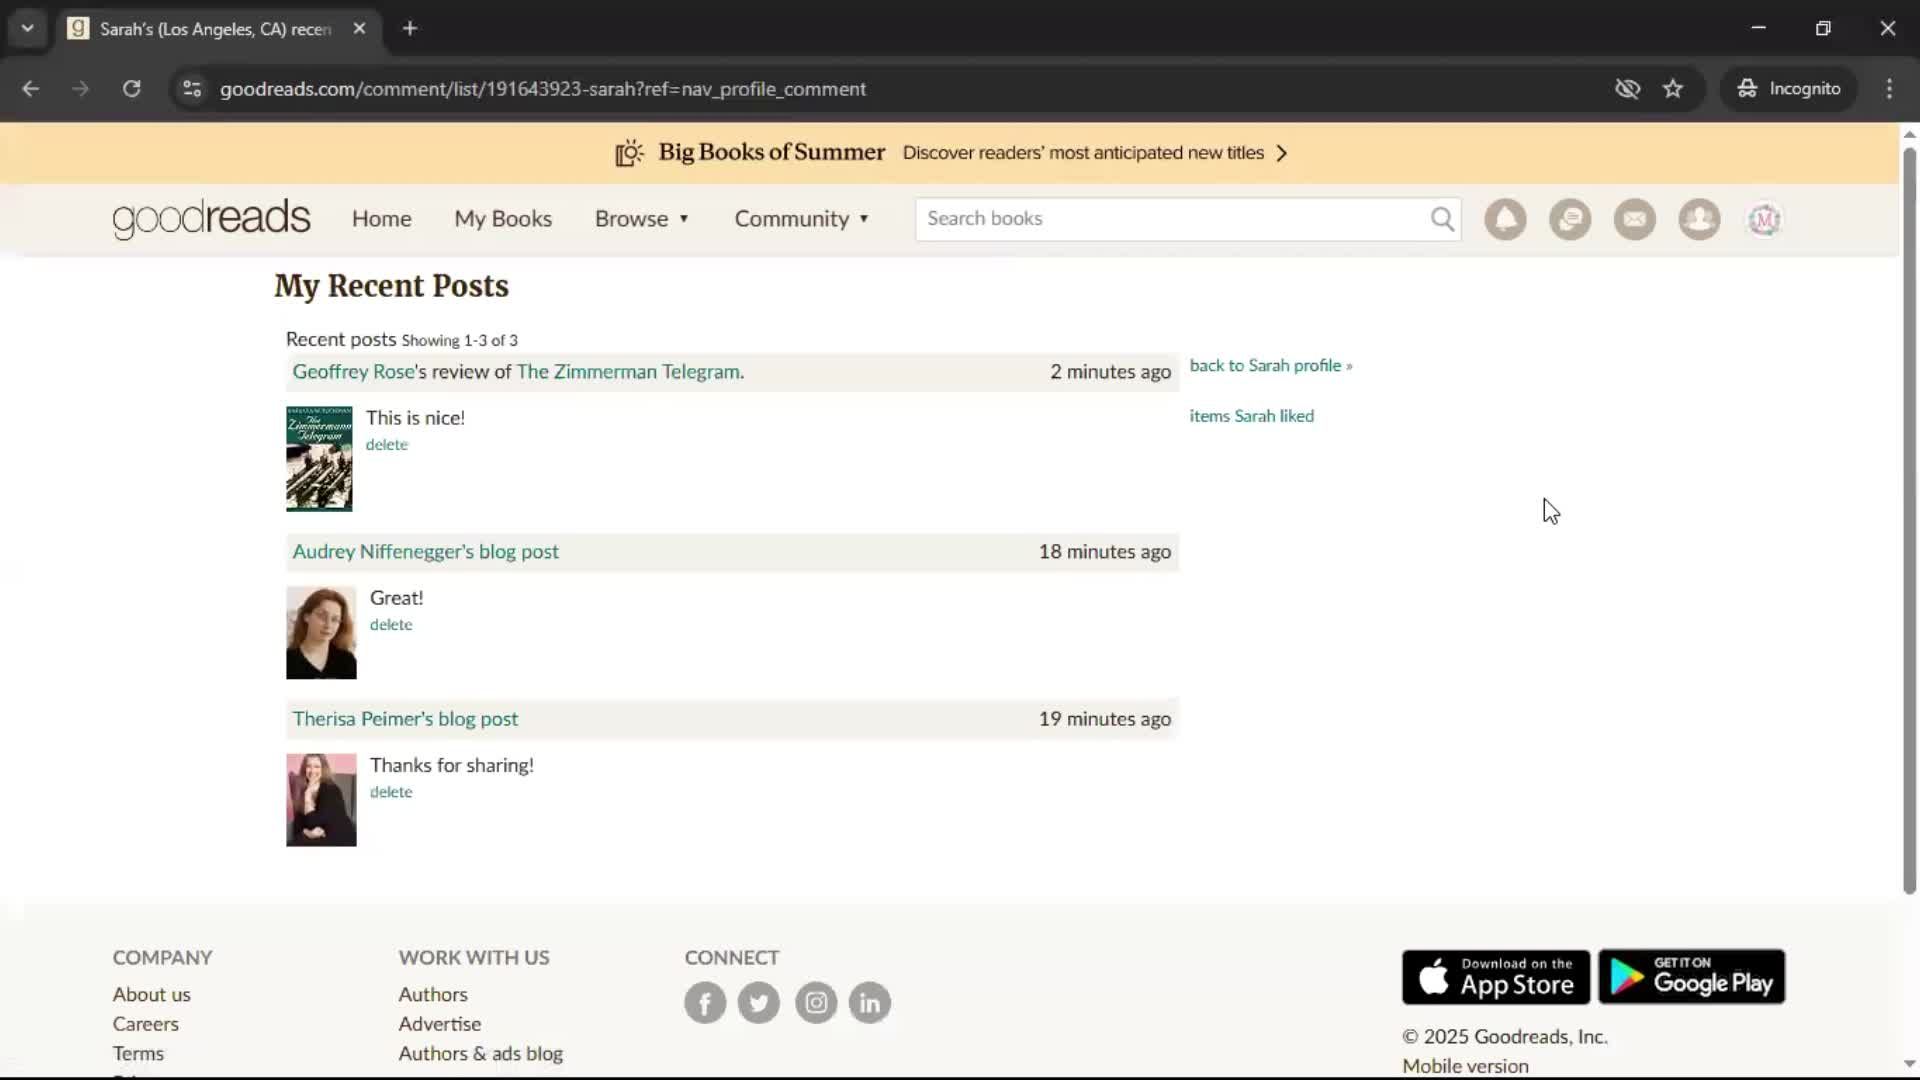The image size is (1920, 1080).
Task: Click the page vertical scrollbar
Action: click(1909, 520)
